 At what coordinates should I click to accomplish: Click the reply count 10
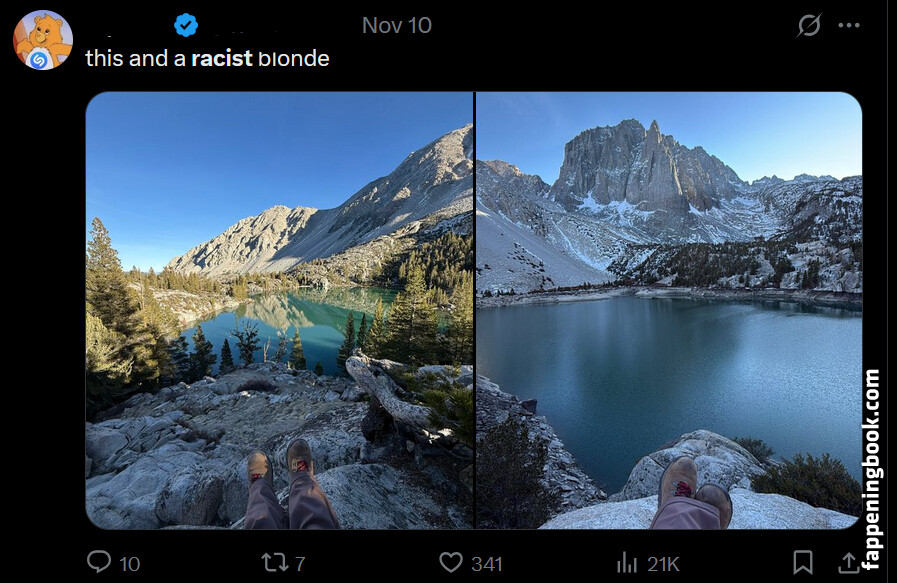(x=130, y=564)
